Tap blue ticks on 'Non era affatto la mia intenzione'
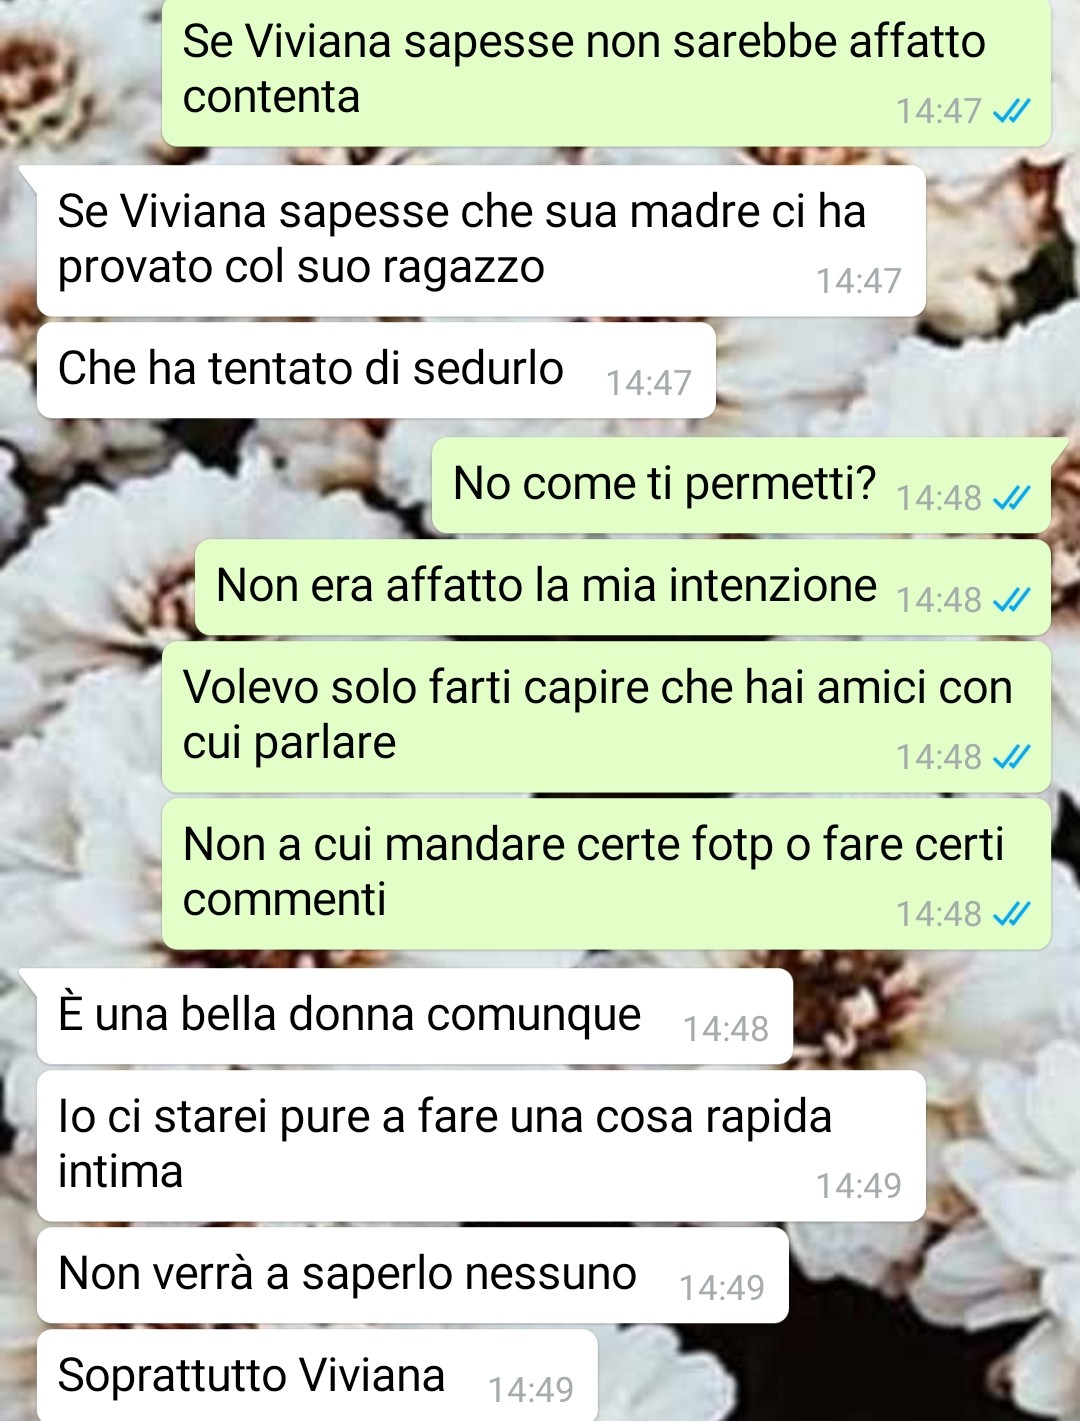The height and width of the screenshot is (1421, 1080). pos(1011,599)
